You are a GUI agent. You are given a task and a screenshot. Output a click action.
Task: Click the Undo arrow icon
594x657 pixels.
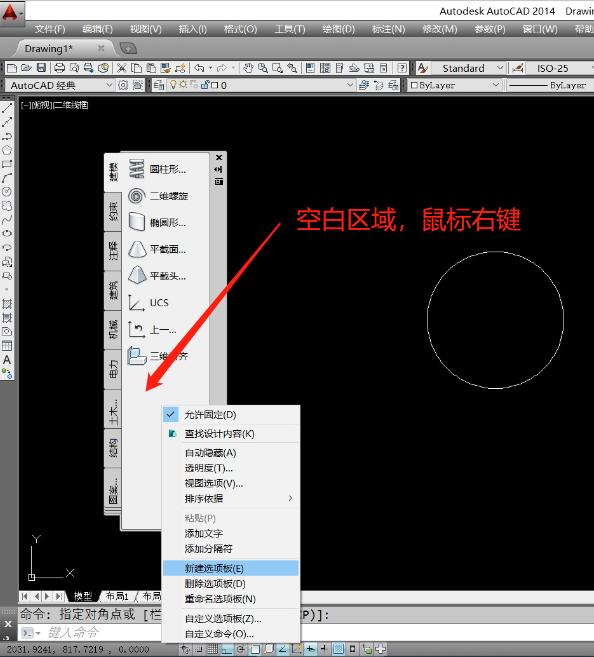[x=199, y=68]
